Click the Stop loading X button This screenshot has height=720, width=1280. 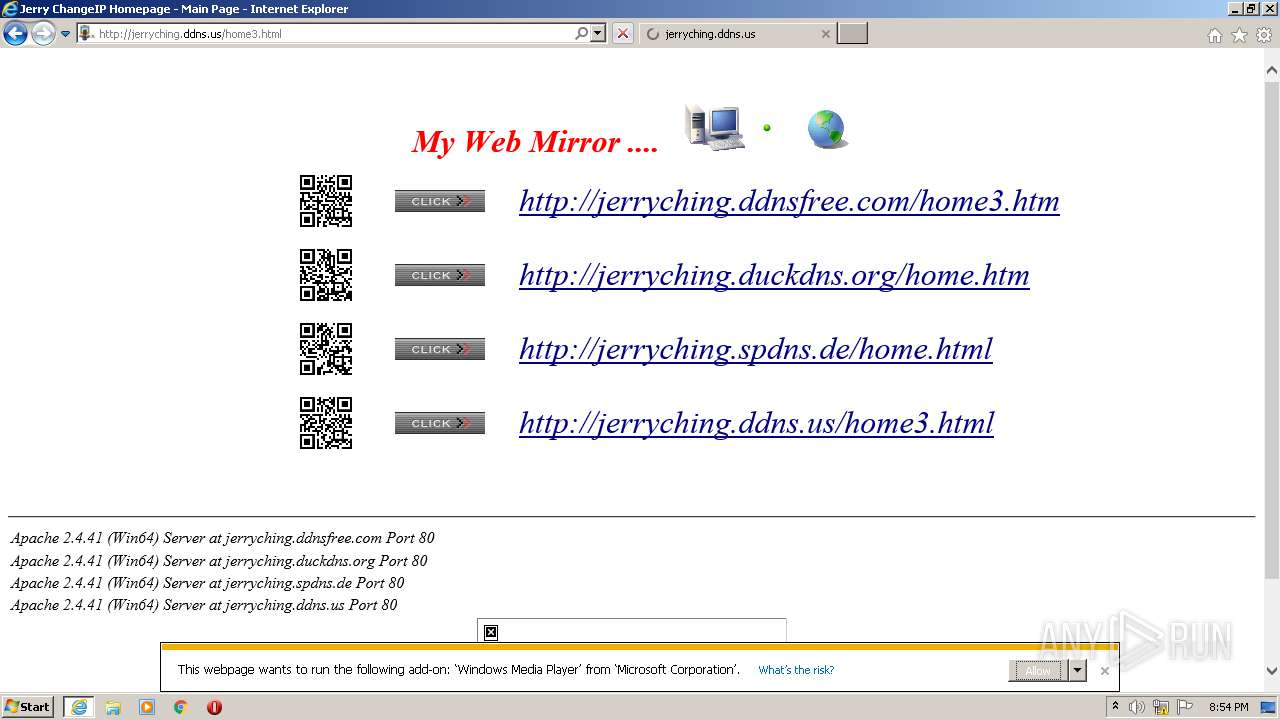[623, 33]
